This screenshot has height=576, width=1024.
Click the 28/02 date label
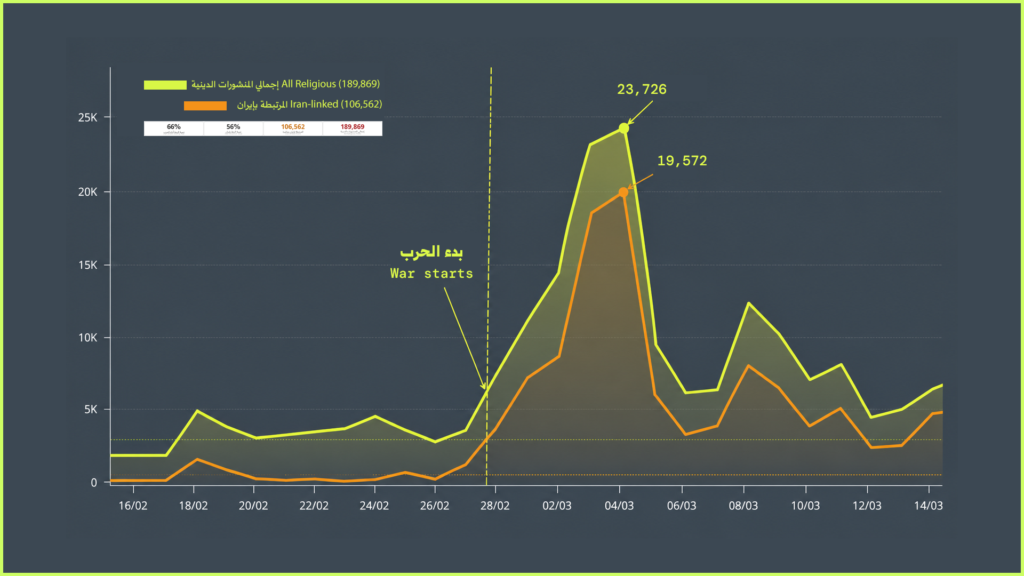click(x=495, y=506)
